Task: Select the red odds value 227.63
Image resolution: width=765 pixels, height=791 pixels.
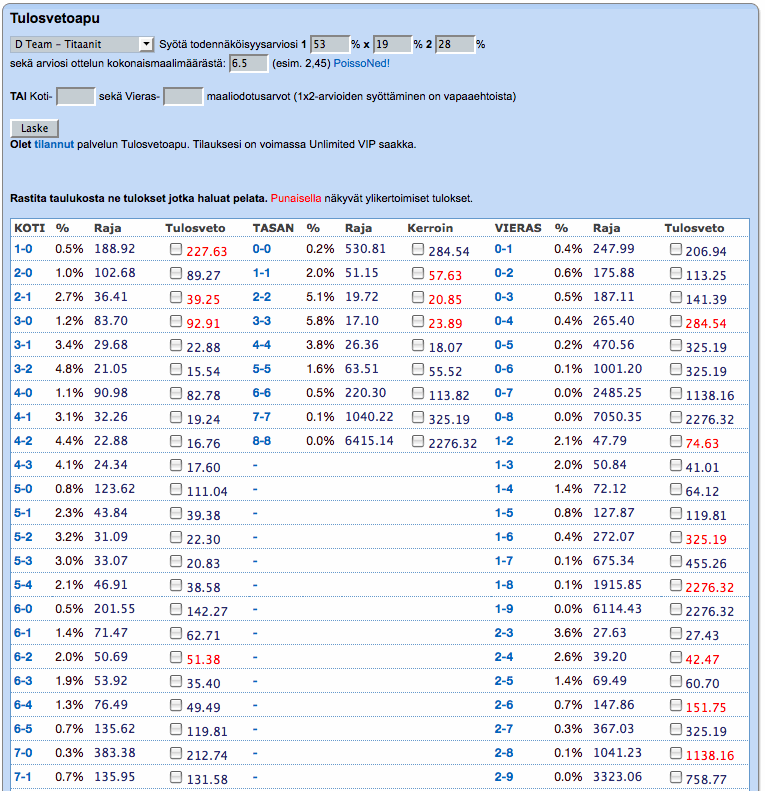Action: coord(207,251)
